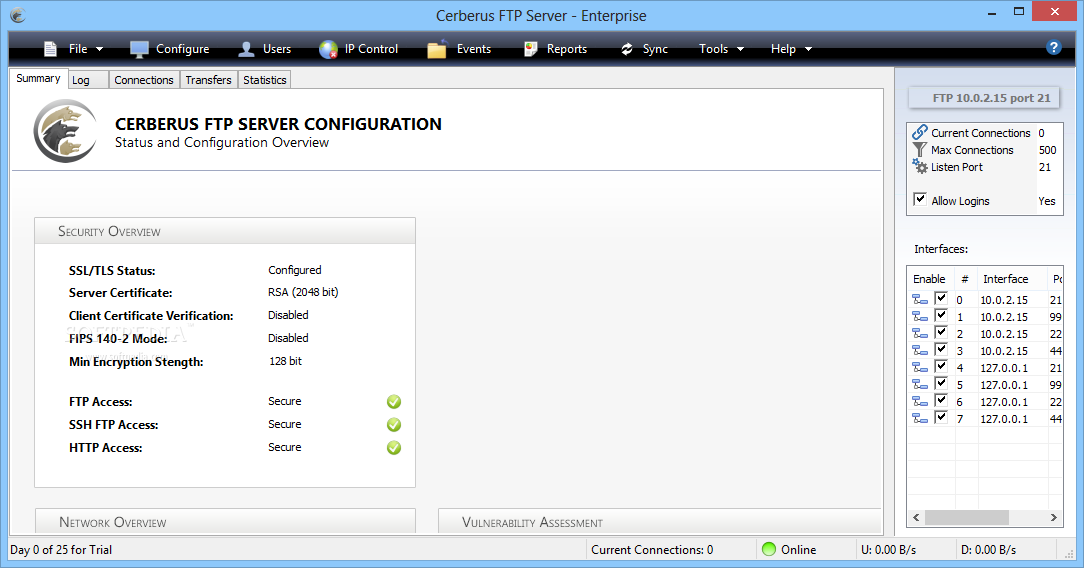Click the green check next to FTP Access

(394, 401)
